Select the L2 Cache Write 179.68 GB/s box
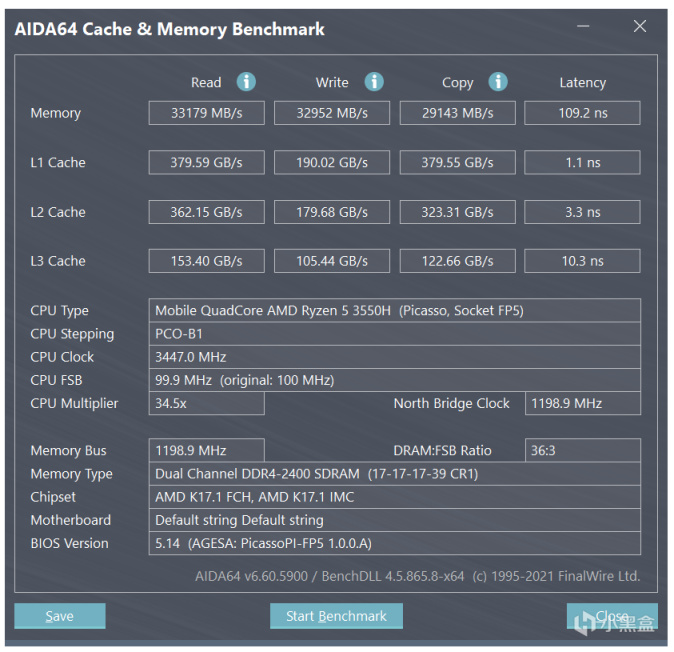This screenshot has width=674, height=652. point(332,212)
